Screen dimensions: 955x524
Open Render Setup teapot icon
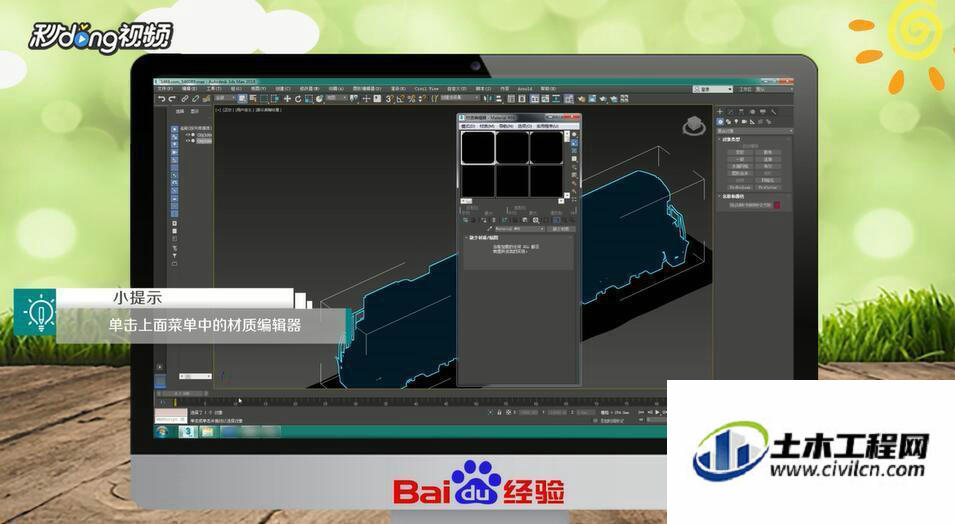tap(581, 99)
